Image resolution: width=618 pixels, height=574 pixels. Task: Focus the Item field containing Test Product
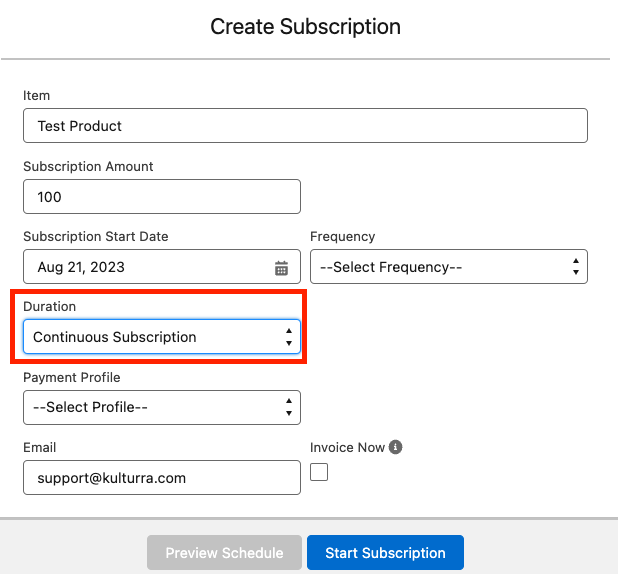click(305, 126)
